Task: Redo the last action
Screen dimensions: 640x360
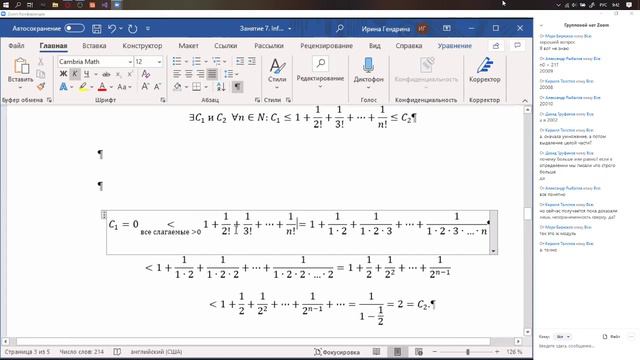Action: pyautogui.click(x=133, y=29)
